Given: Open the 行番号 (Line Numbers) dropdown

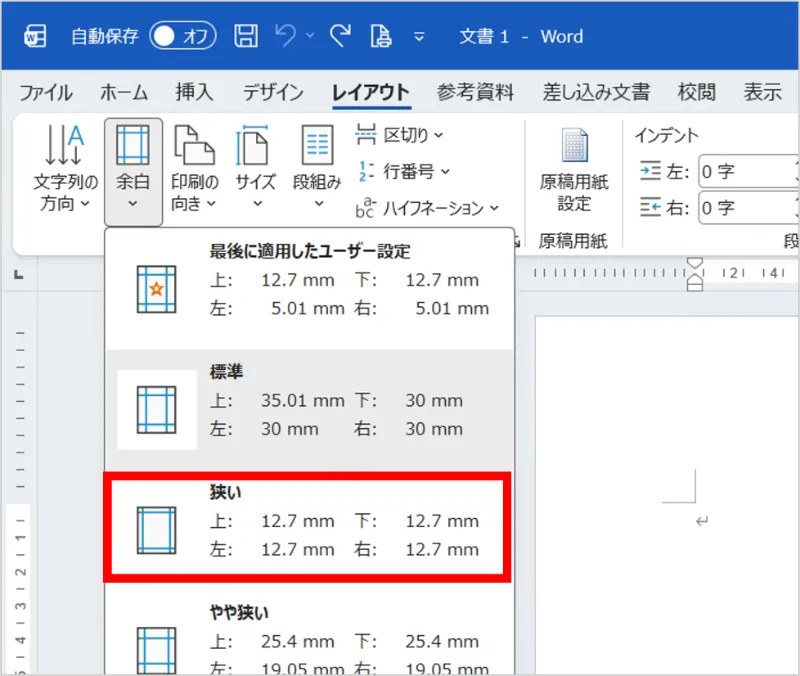Looking at the screenshot, I should (x=403, y=171).
